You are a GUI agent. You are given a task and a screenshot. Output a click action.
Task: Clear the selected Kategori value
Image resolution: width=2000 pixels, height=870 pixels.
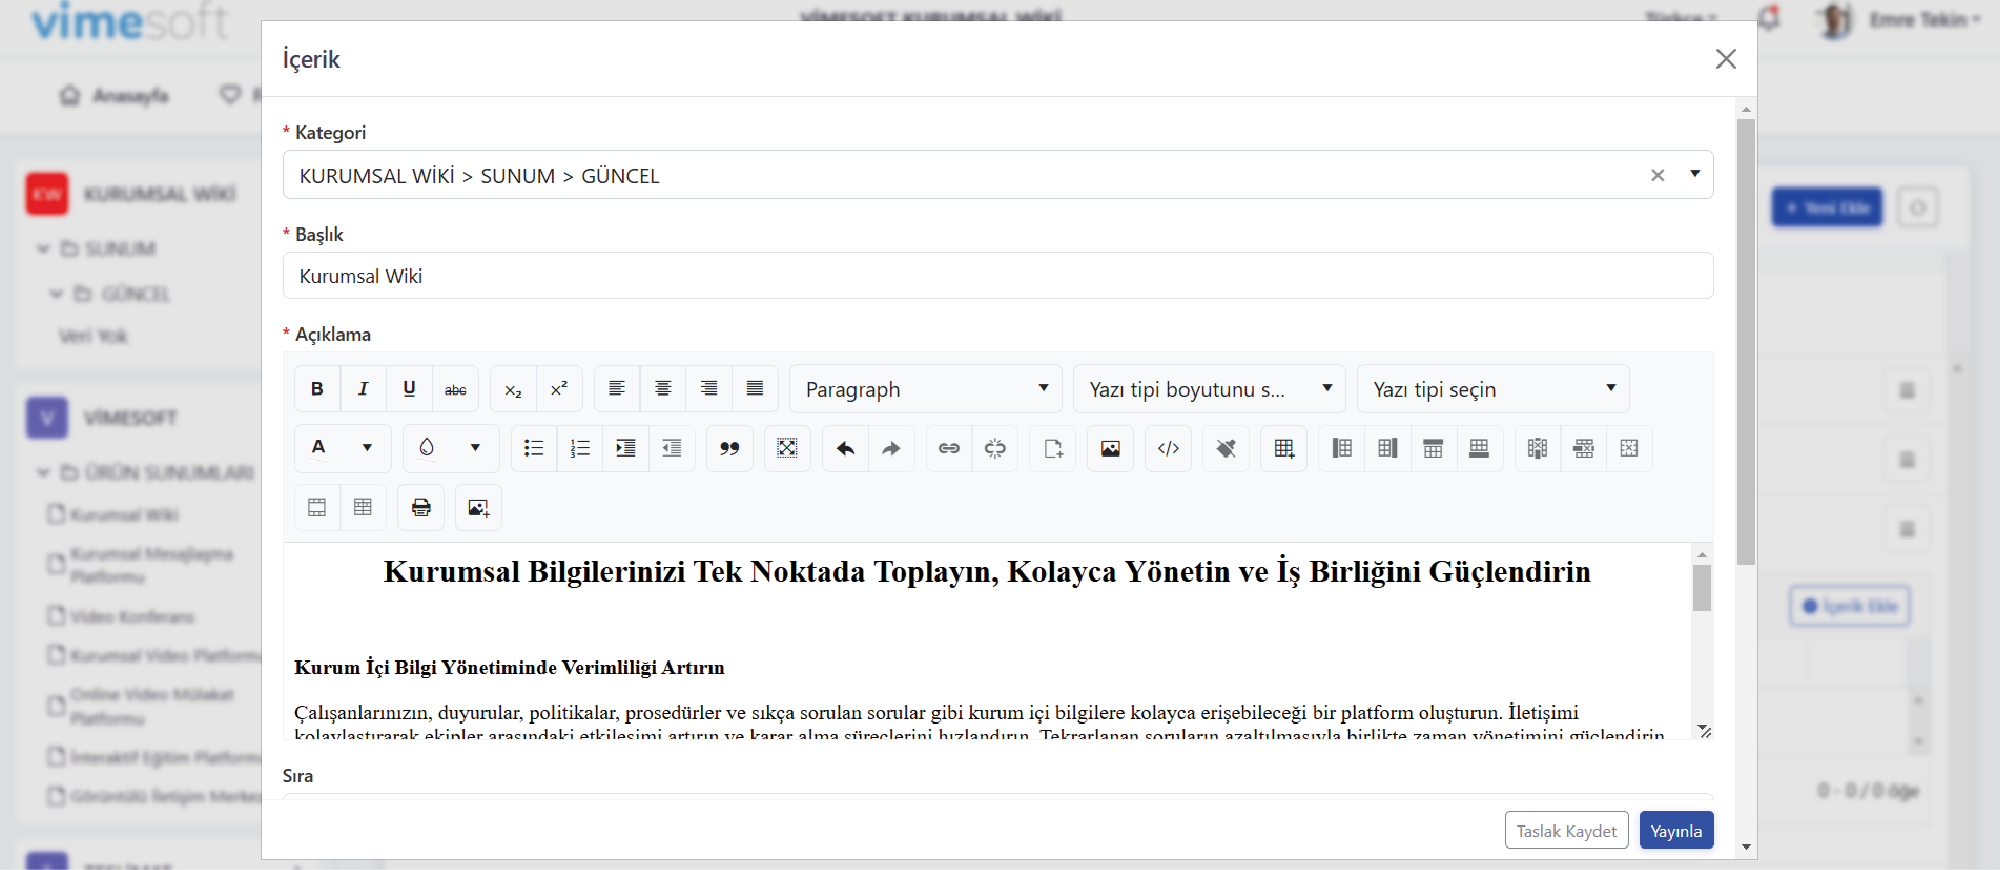[x=1658, y=175]
